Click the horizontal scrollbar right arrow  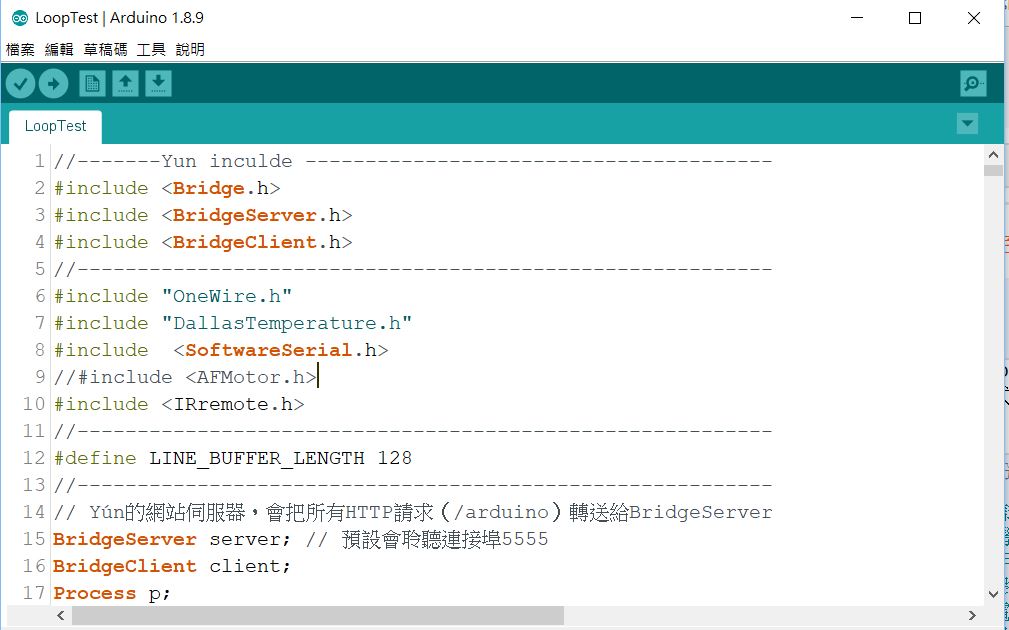[x=972, y=615]
